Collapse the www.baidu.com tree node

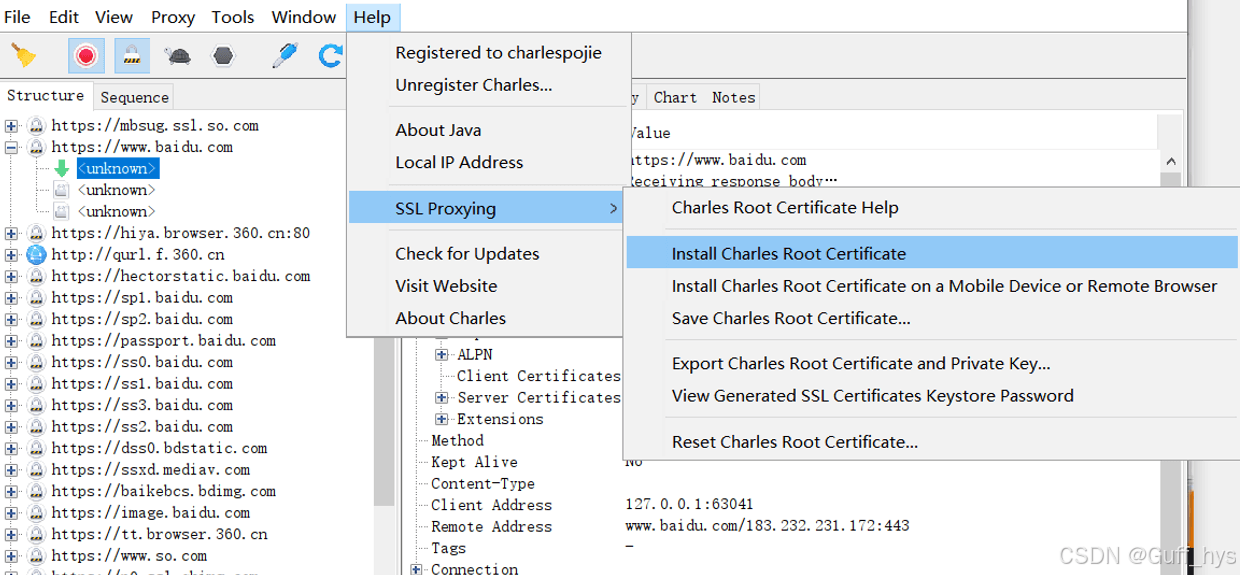click(11, 147)
